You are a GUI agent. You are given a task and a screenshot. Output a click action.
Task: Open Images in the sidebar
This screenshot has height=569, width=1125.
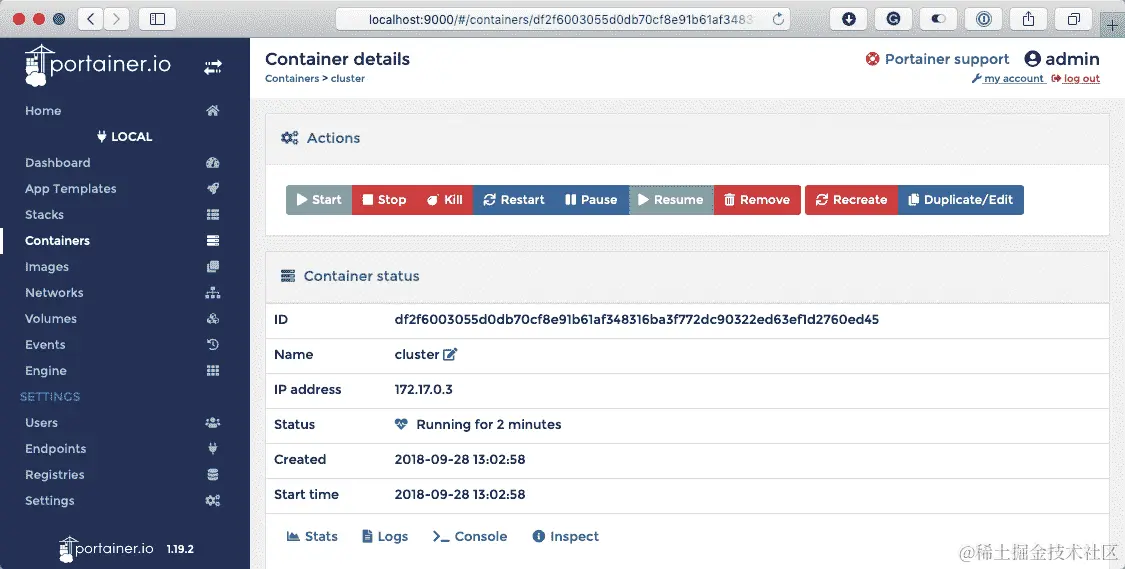pos(47,267)
